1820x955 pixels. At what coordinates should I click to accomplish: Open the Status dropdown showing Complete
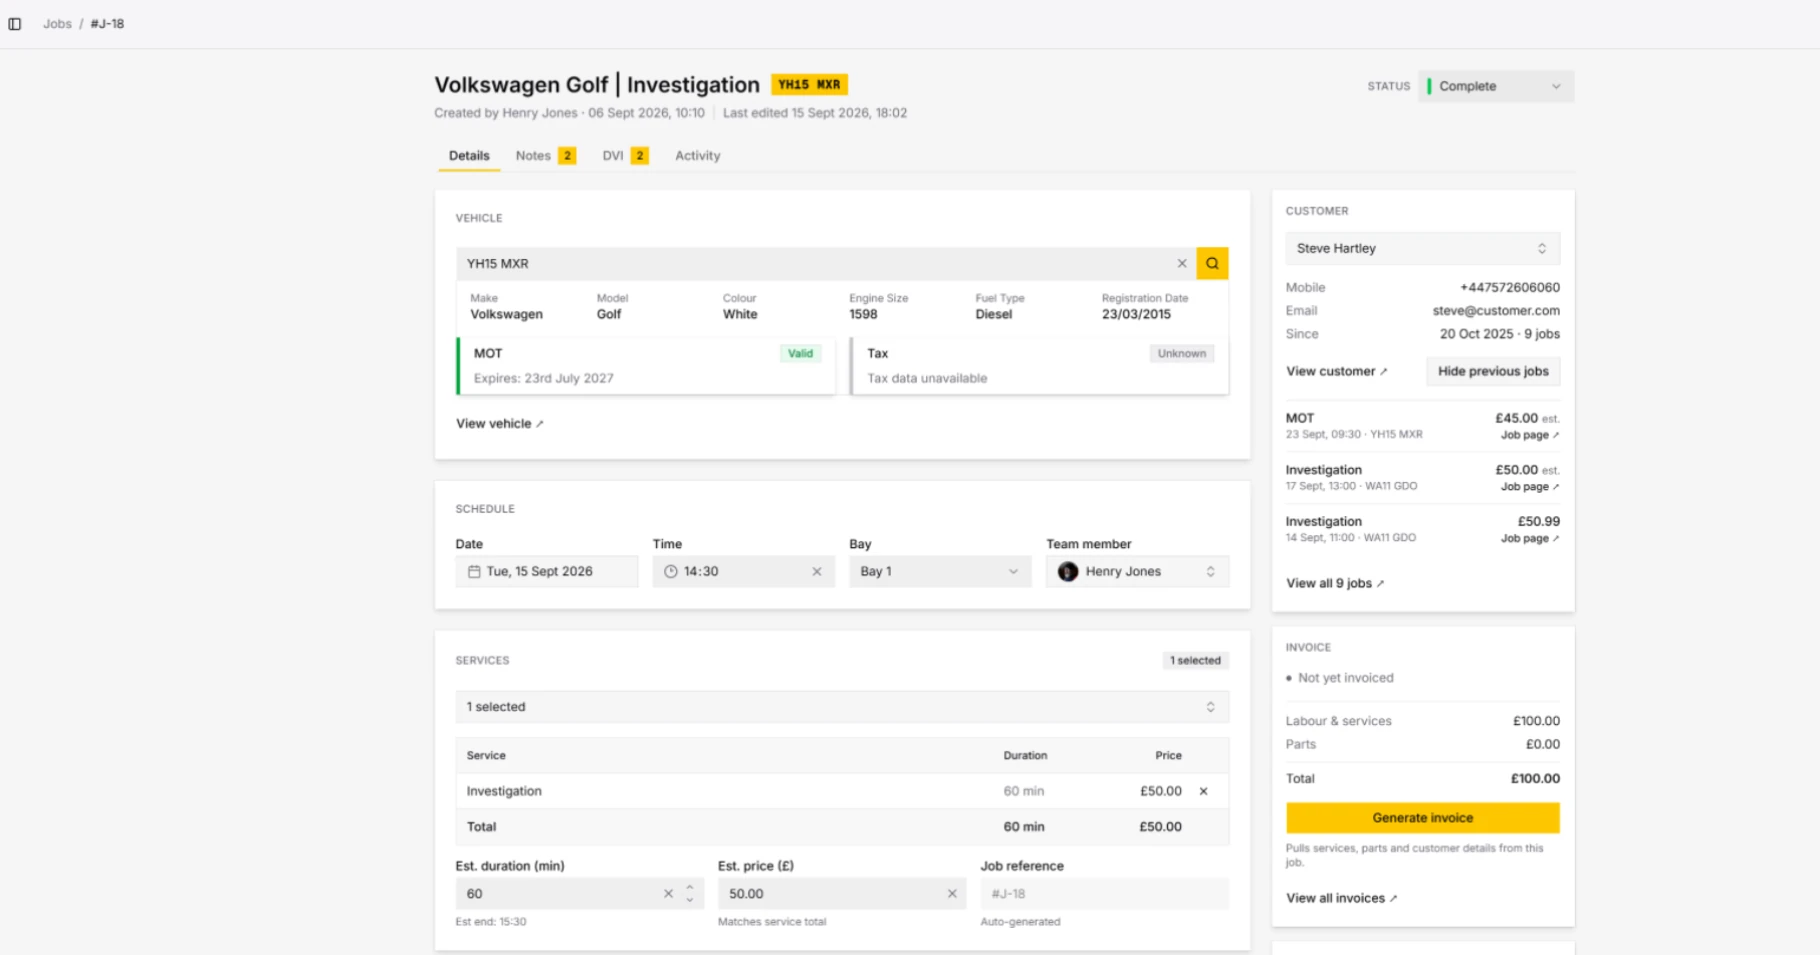[x=1496, y=86]
